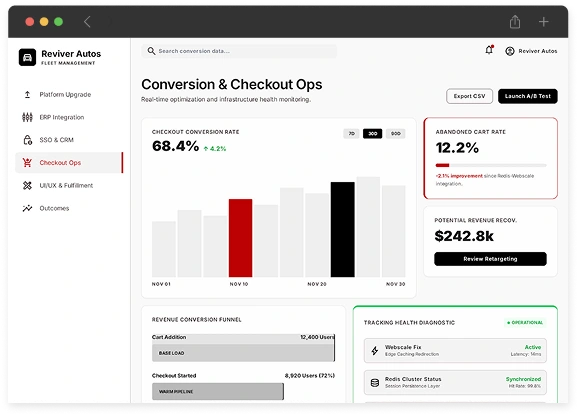Click the Webscale Fix lightning icon
579x416 pixels.
(x=375, y=351)
